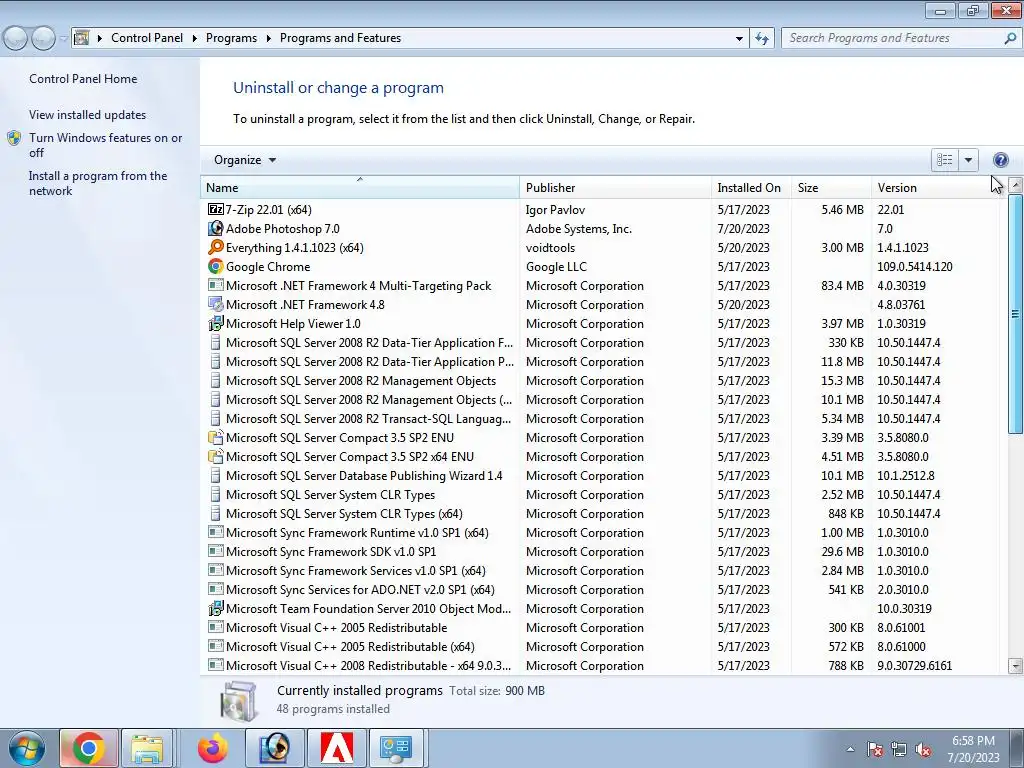Sort by the Publisher column header

coord(615,187)
